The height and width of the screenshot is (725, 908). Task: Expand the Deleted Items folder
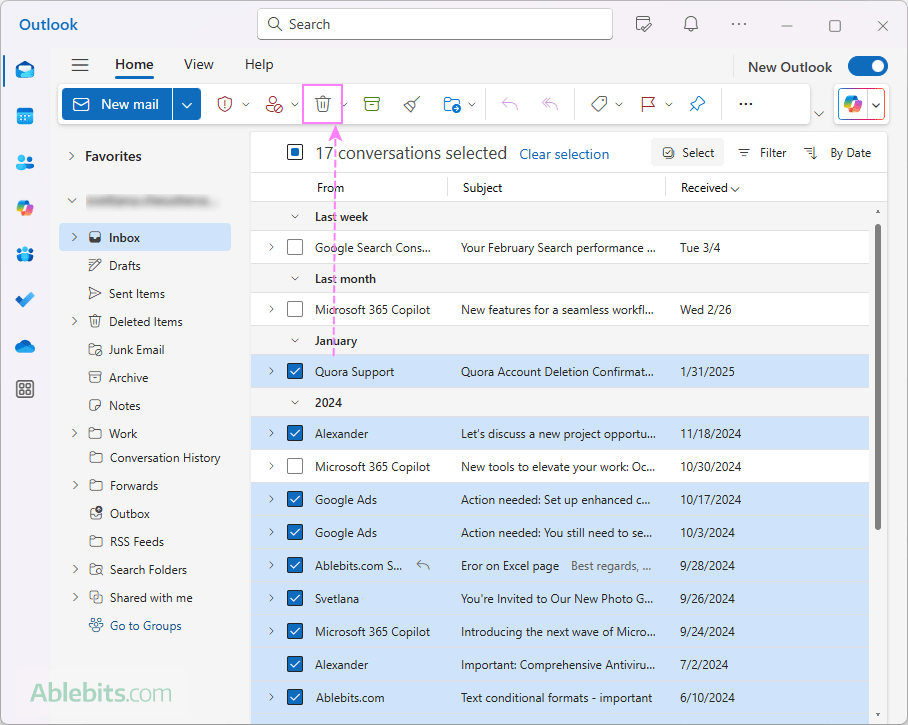tap(74, 321)
